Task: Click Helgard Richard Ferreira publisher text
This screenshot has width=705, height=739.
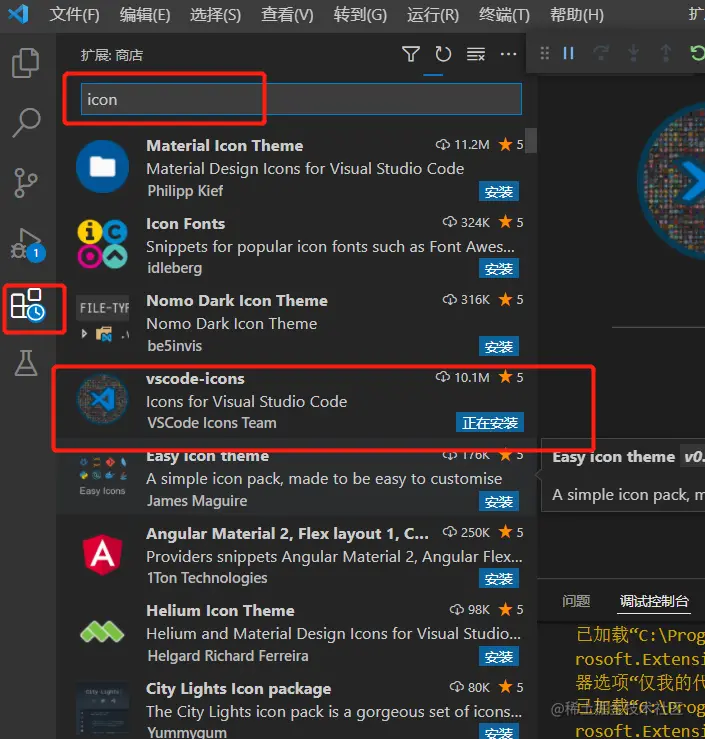Action: (x=228, y=656)
